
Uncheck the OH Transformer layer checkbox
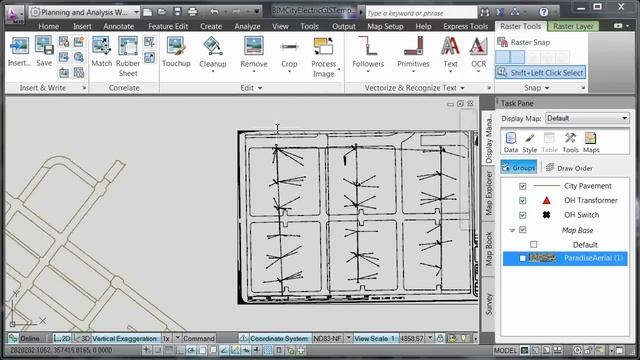(522, 200)
